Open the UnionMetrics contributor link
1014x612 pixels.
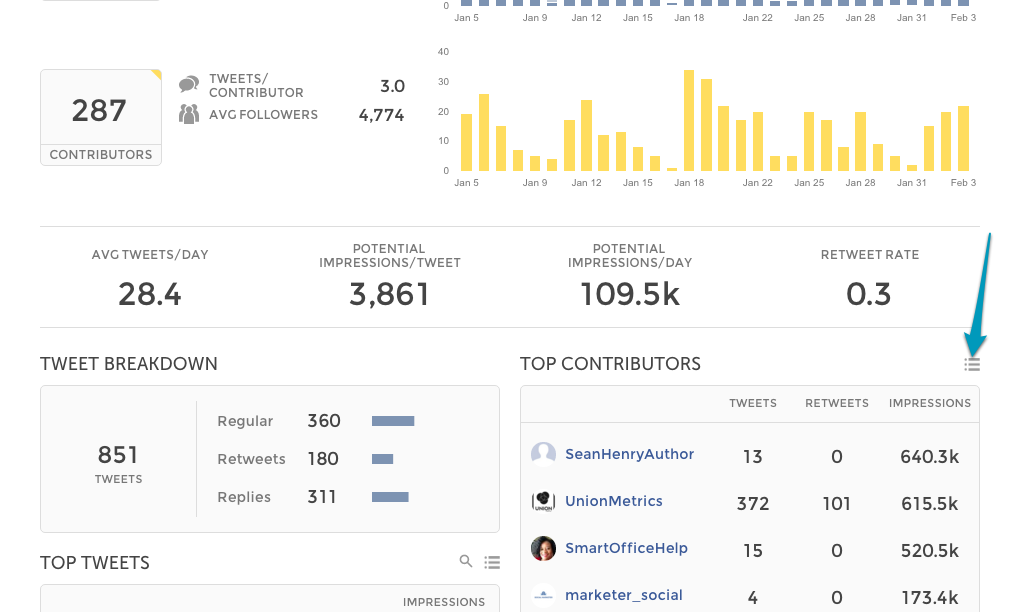(613, 501)
